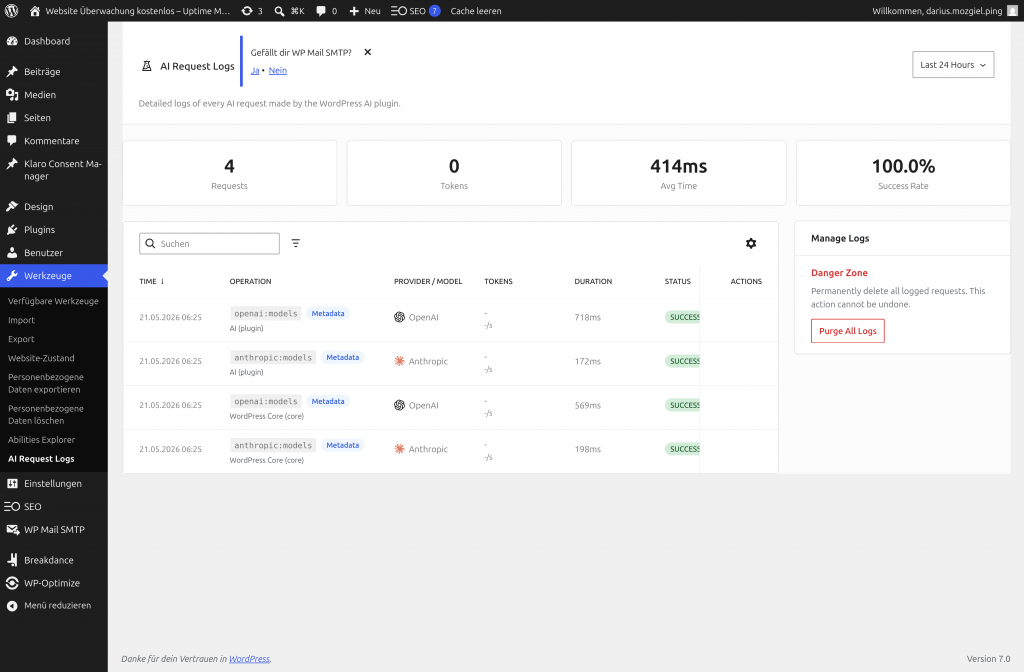Click Anthropic logo in 198ms row

tap(399, 449)
